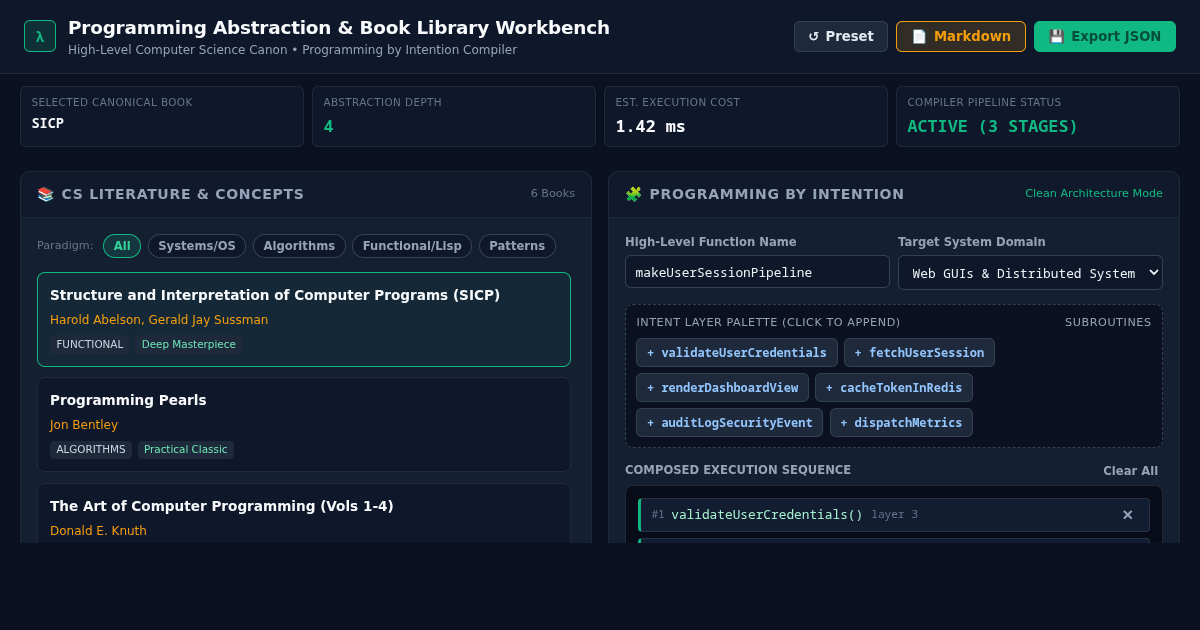
Task: Click the 'Practical Classic' tag
Action: pos(186,450)
